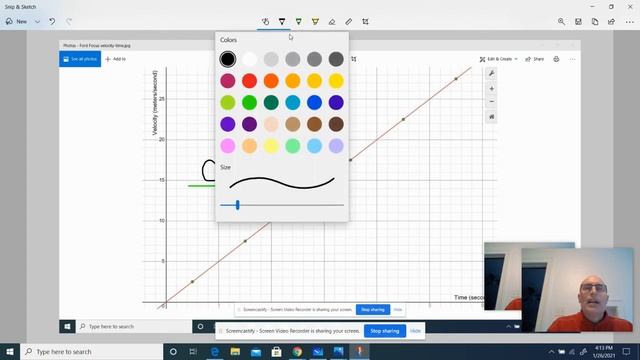Click zoom in plus on graph
Screen dimensions: 640x360
point(491,89)
